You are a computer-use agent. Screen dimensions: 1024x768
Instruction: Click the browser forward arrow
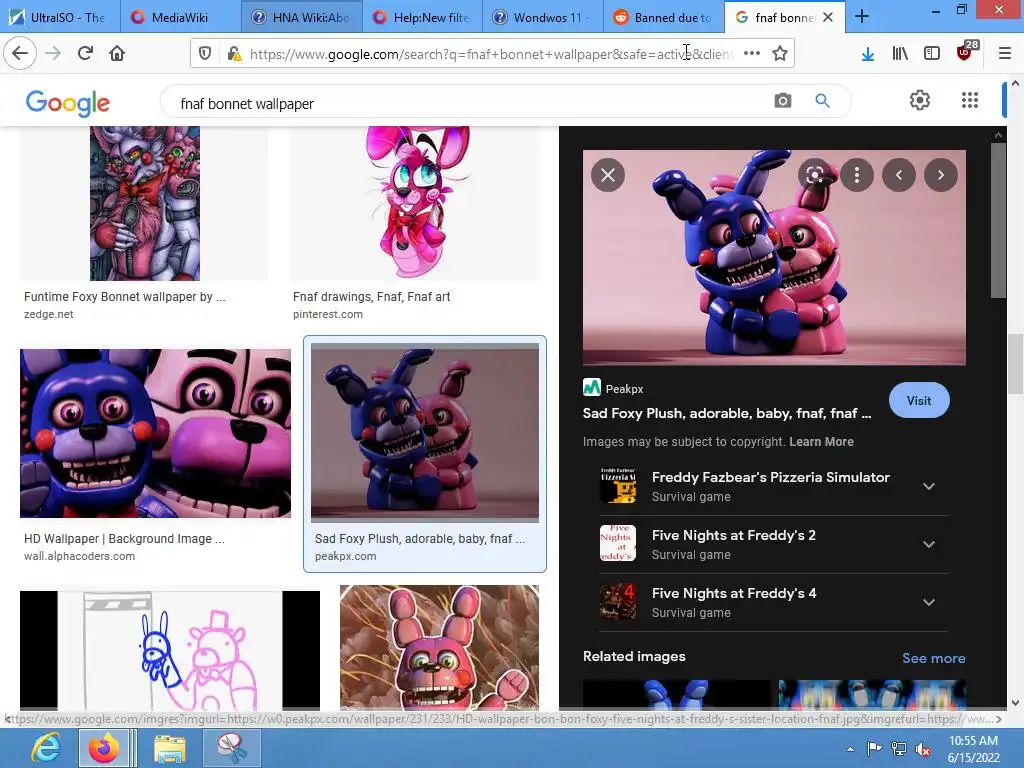pyautogui.click(x=53, y=53)
